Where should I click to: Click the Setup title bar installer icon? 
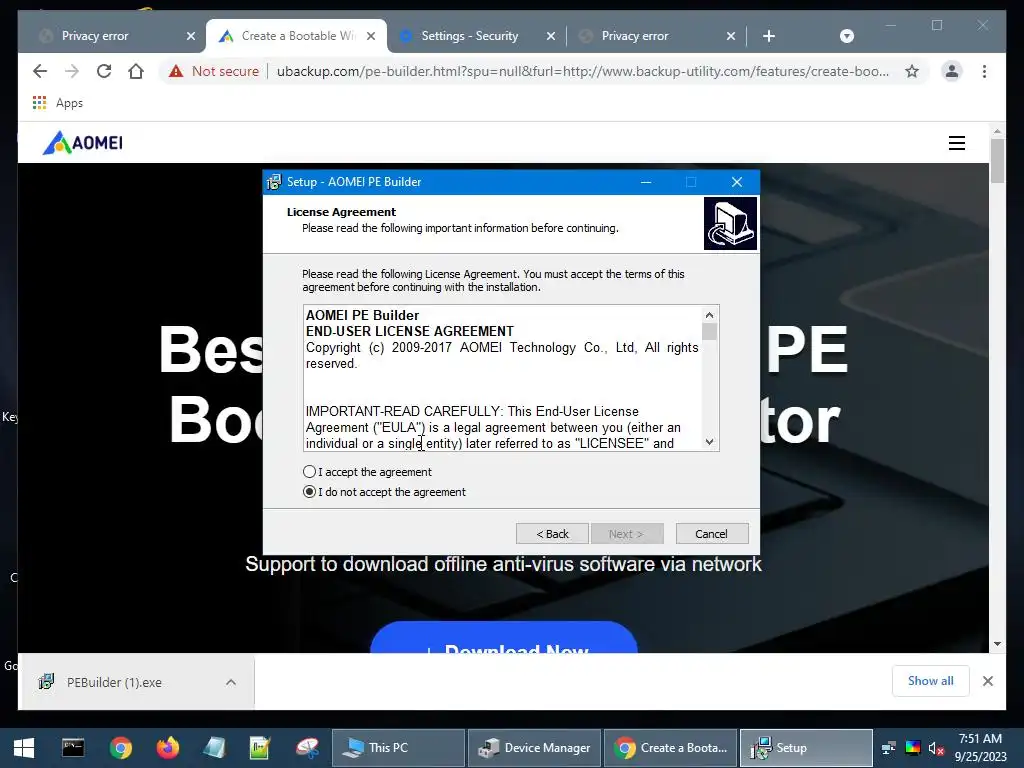tap(274, 182)
